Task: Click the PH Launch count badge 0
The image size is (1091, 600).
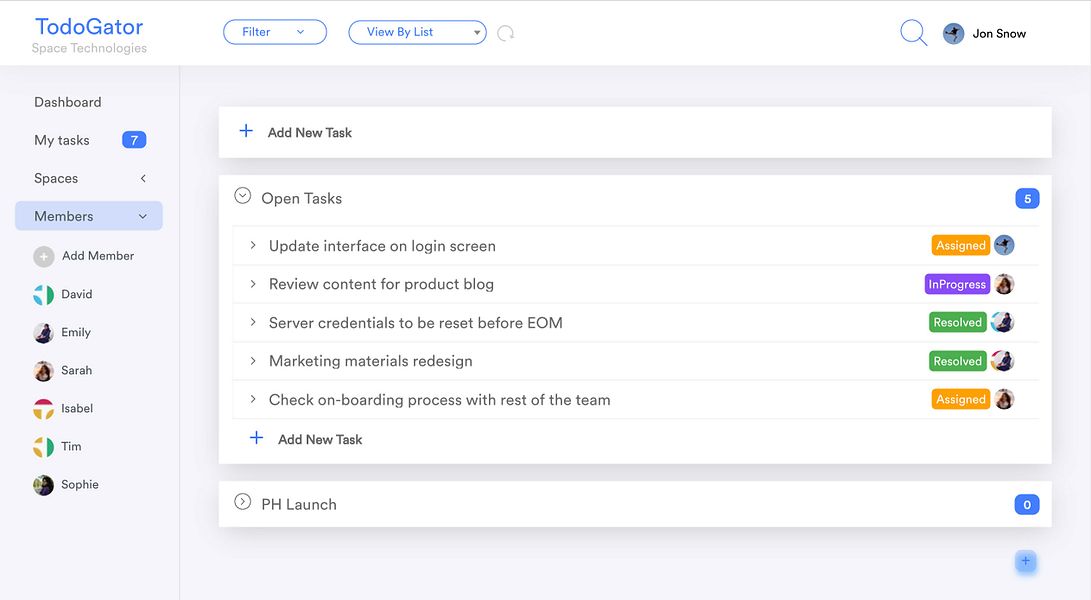Action: [1027, 505]
